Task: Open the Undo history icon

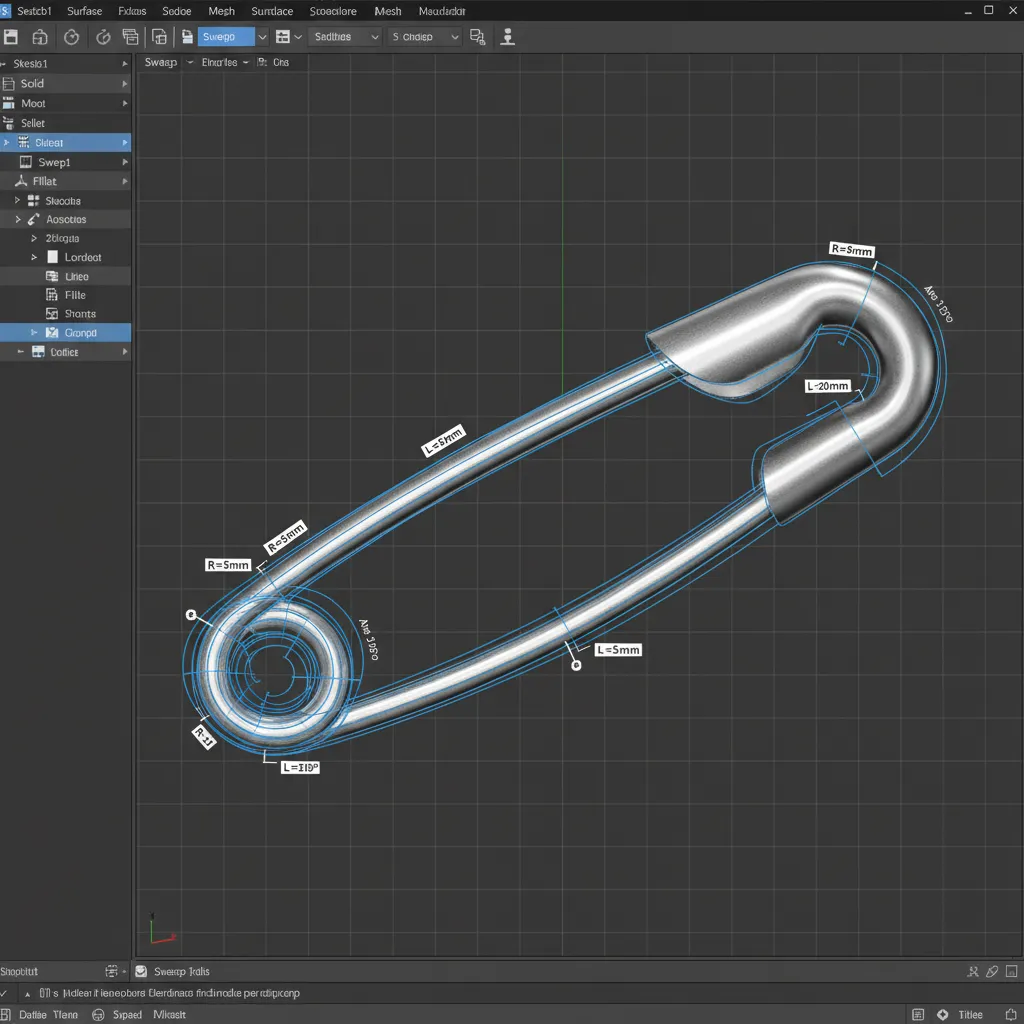Action: pos(71,36)
